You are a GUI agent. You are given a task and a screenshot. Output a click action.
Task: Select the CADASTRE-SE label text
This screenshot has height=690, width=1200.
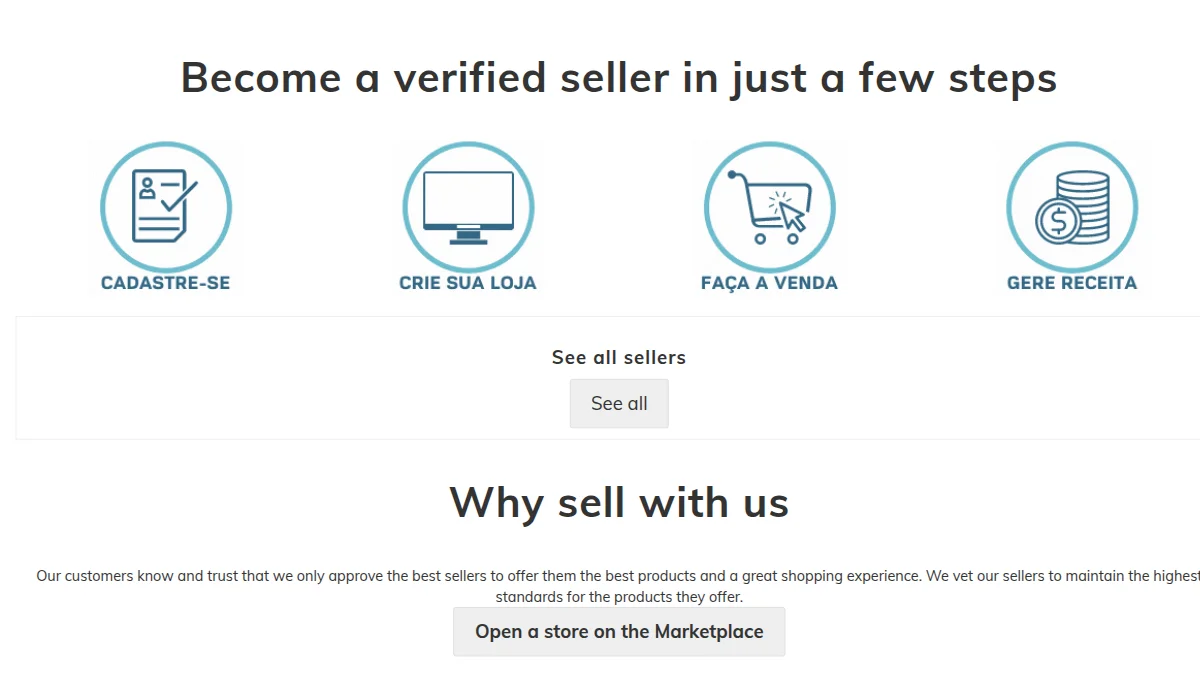165,283
